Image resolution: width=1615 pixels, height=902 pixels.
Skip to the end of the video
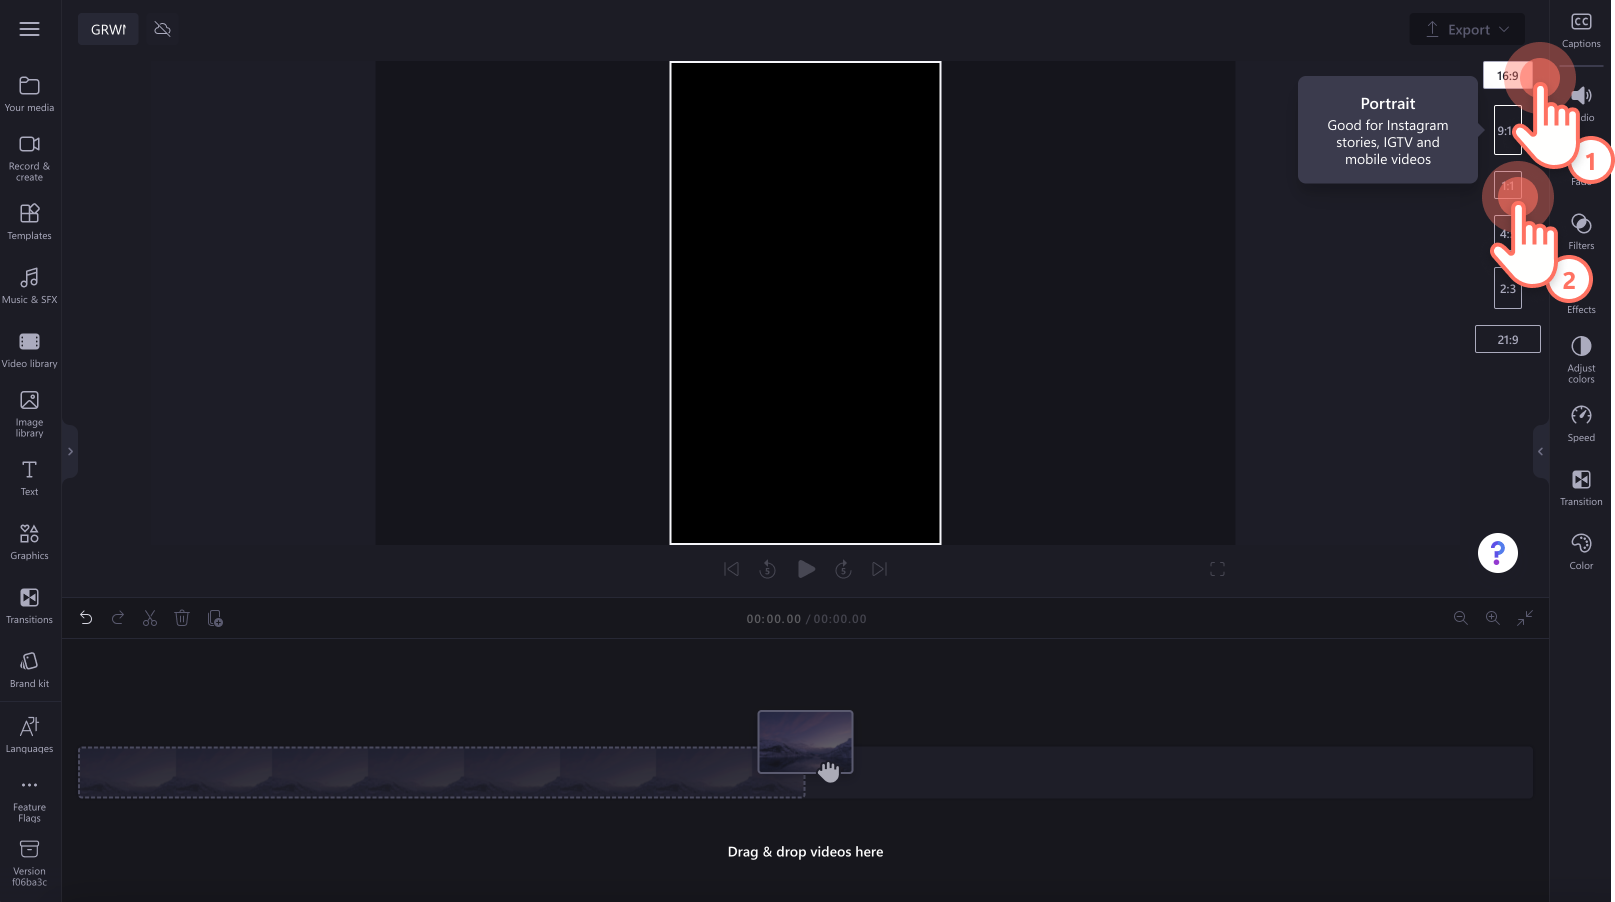[880, 569]
